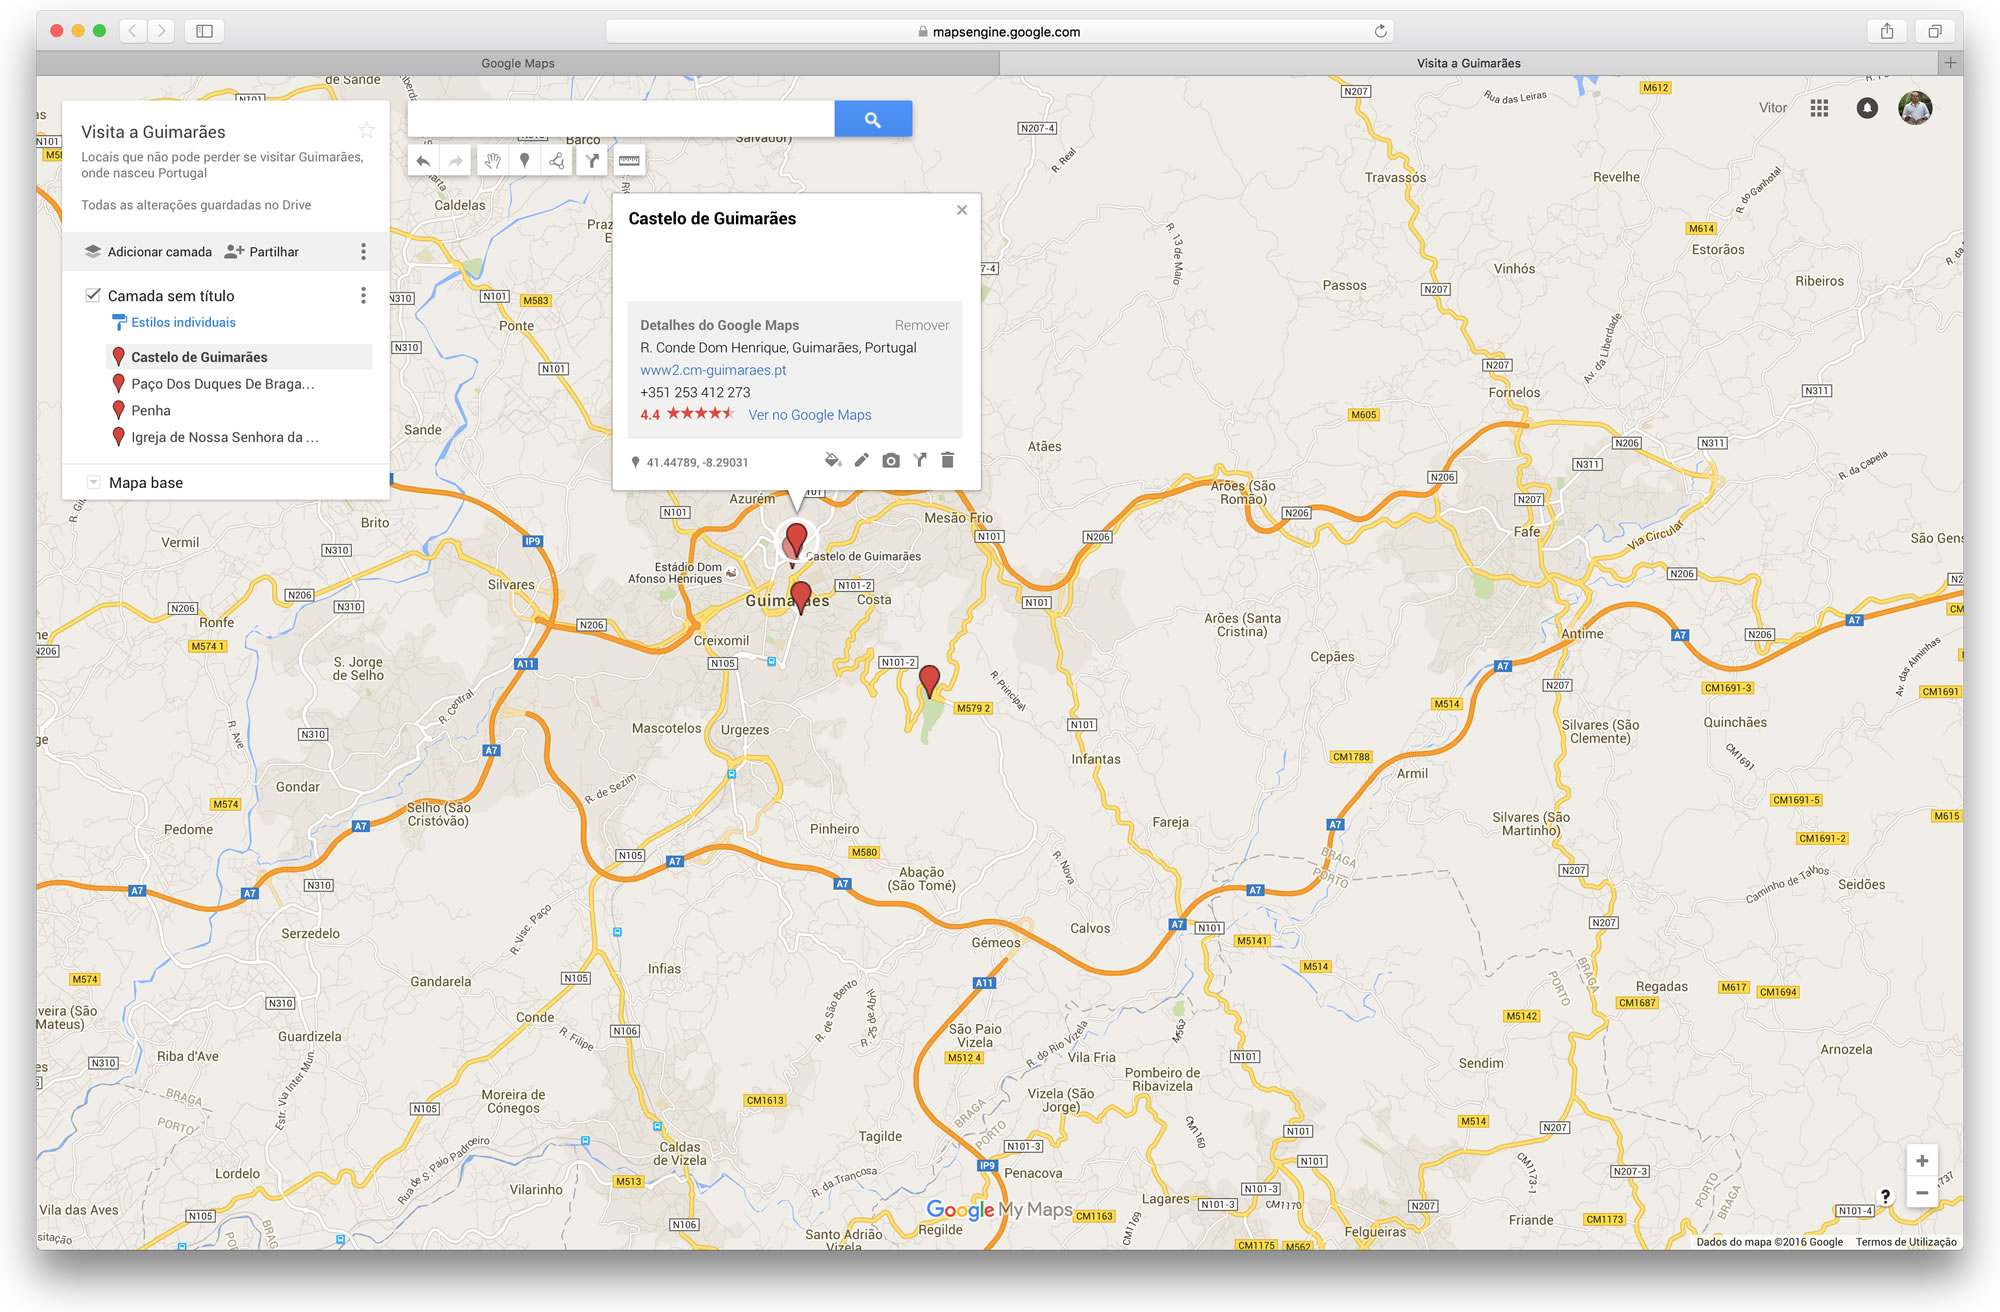Uncheck the Camada sem título layer
The width and height of the screenshot is (2000, 1312).
(93, 294)
